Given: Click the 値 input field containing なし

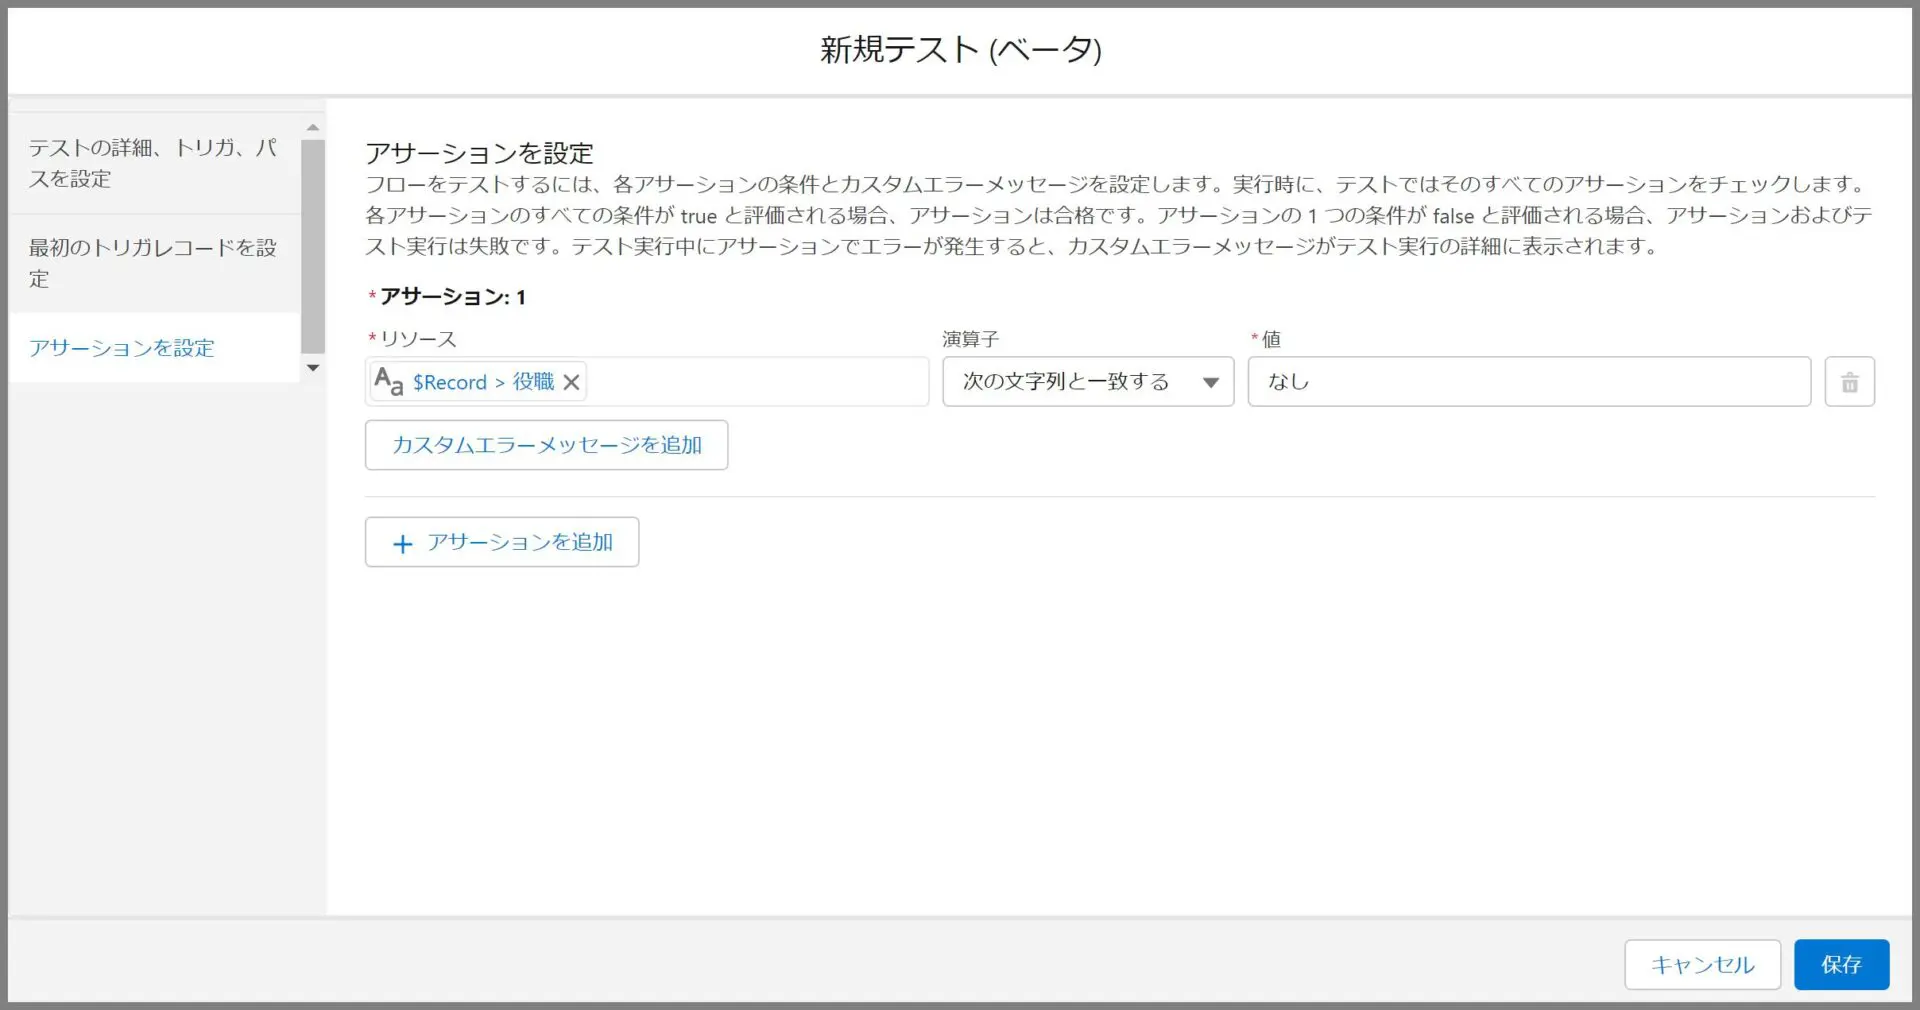Looking at the screenshot, I should pyautogui.click(x=1528, y=382).
